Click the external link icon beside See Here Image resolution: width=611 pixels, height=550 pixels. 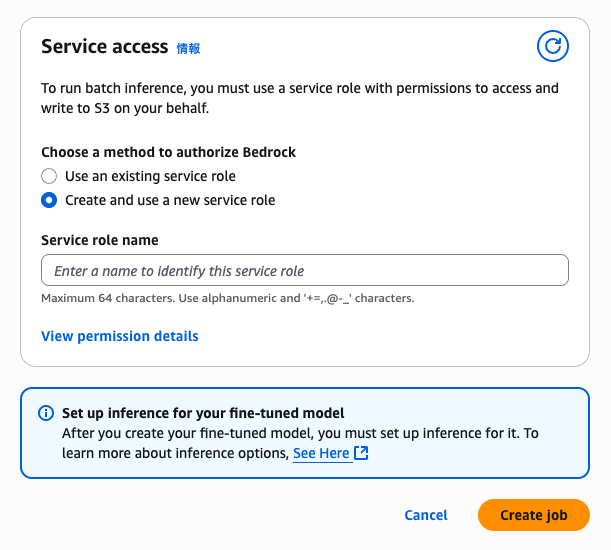point(362,454)
